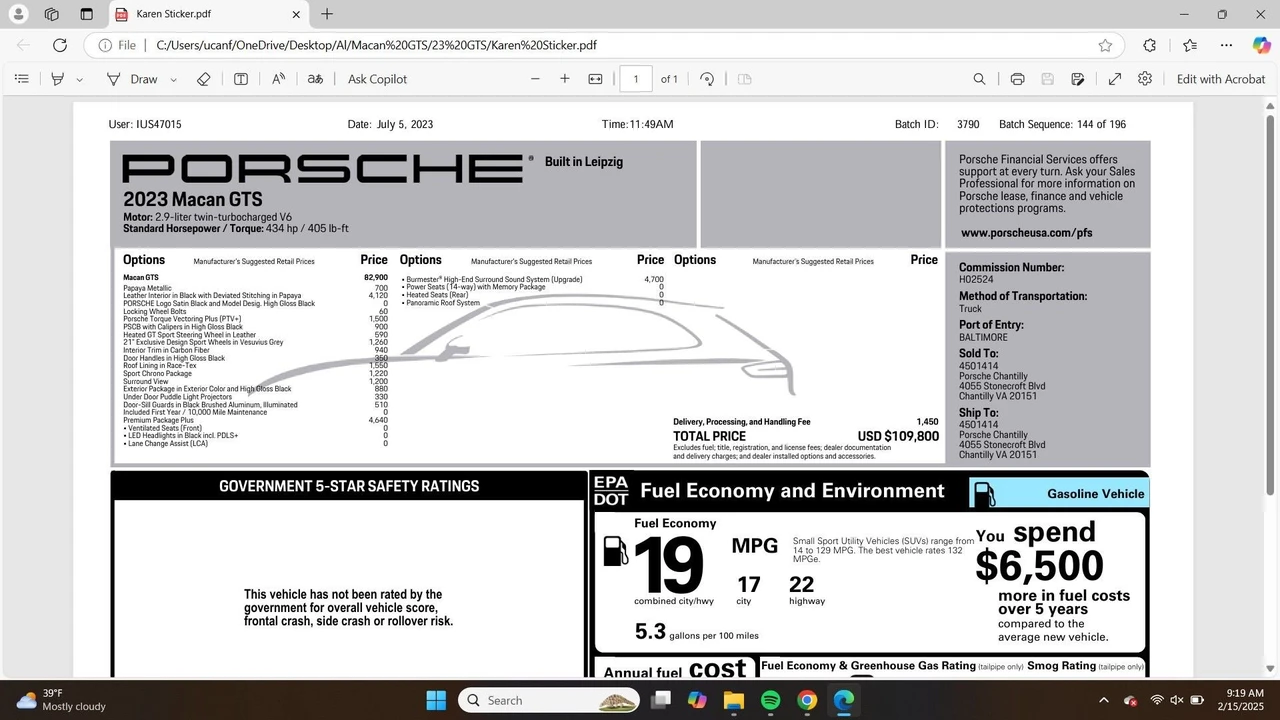1280x720 pixels.
Task: Open PDF viewer settings gear
Action: click(1145, 79)
